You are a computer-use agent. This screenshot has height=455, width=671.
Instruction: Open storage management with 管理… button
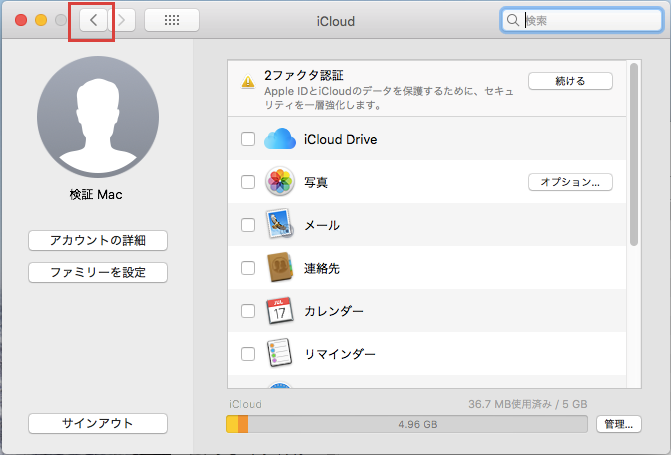click(619, 424)
